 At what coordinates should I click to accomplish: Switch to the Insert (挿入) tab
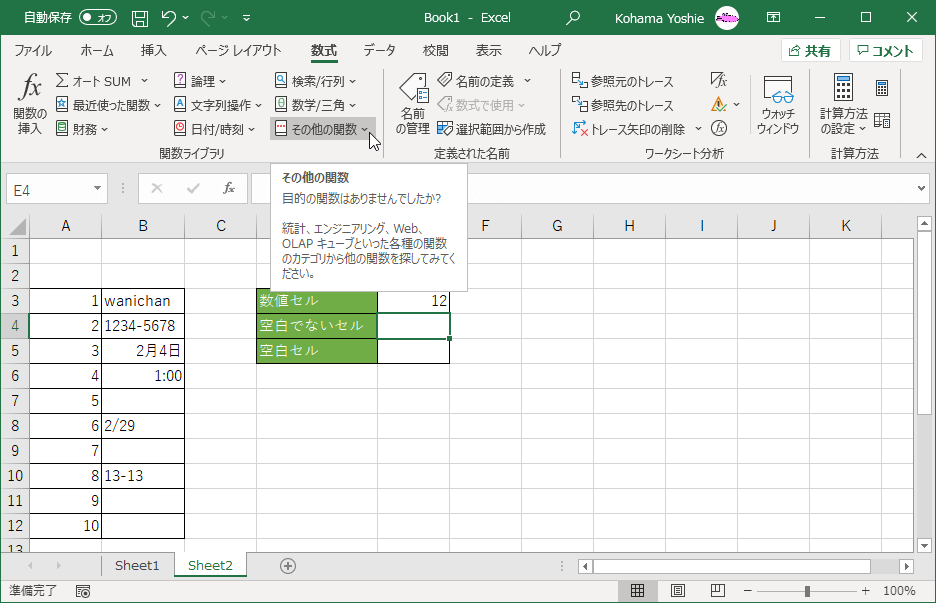[x=153, y=51]
